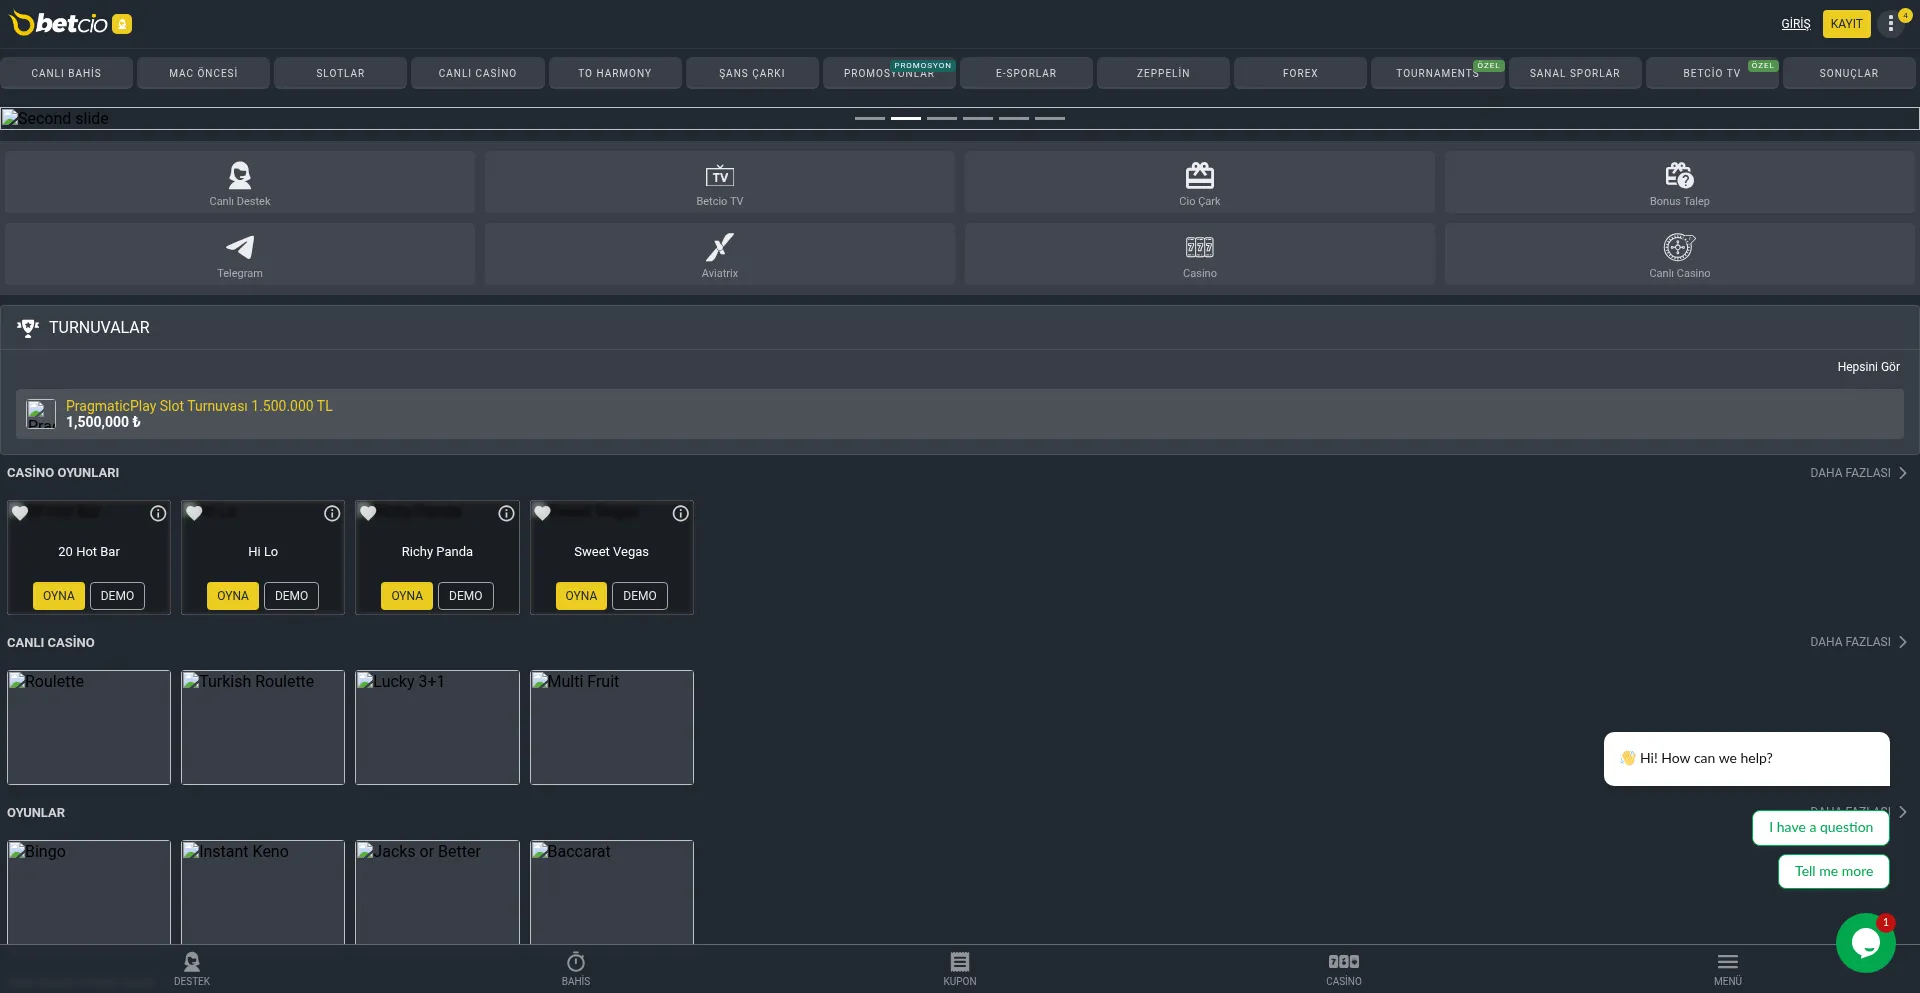Select the Şans Çarkı menu tab
The image size is (1920, 993).
pos(751,73)
